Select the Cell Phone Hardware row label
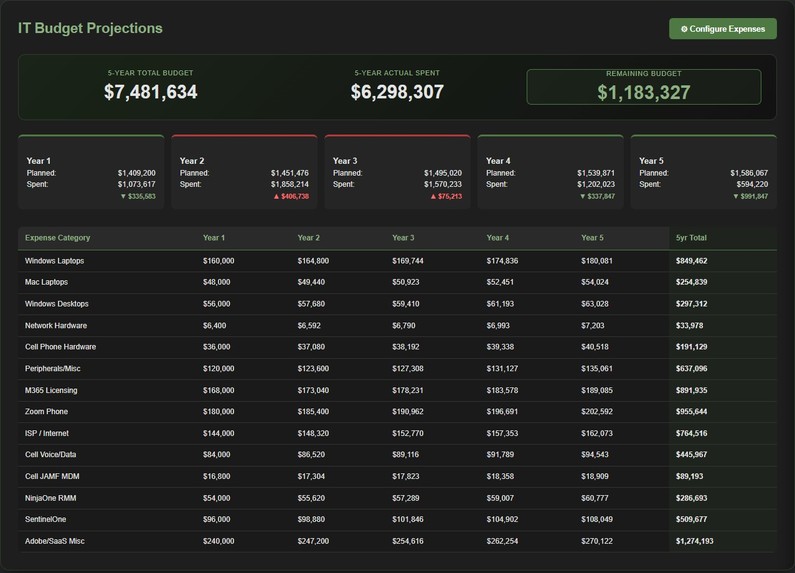Viewport: 795px width, 573px height. [60, 347]
